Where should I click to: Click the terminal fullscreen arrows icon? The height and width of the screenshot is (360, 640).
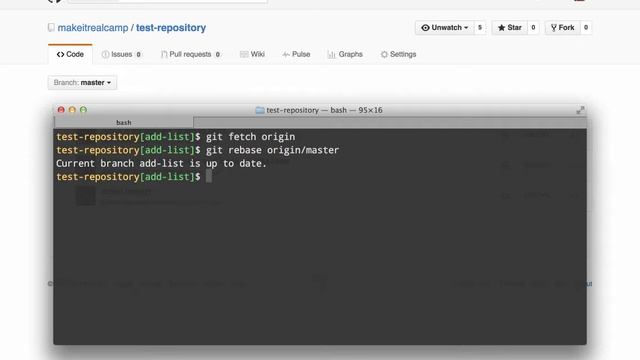point(580,110)
